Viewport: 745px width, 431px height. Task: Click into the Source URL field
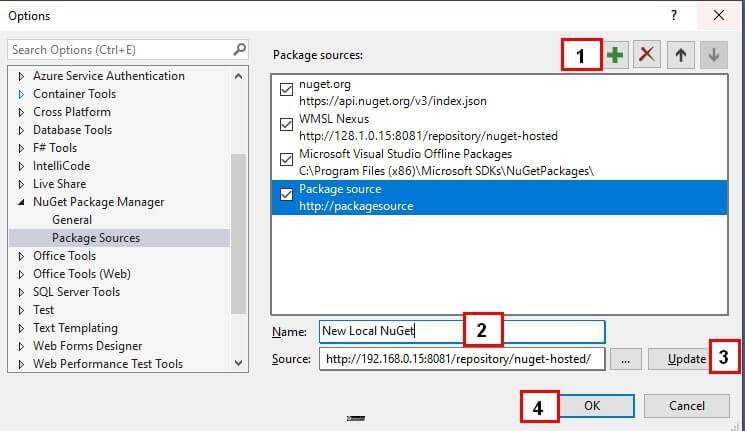pyautogui.click(x=462, y=359)
